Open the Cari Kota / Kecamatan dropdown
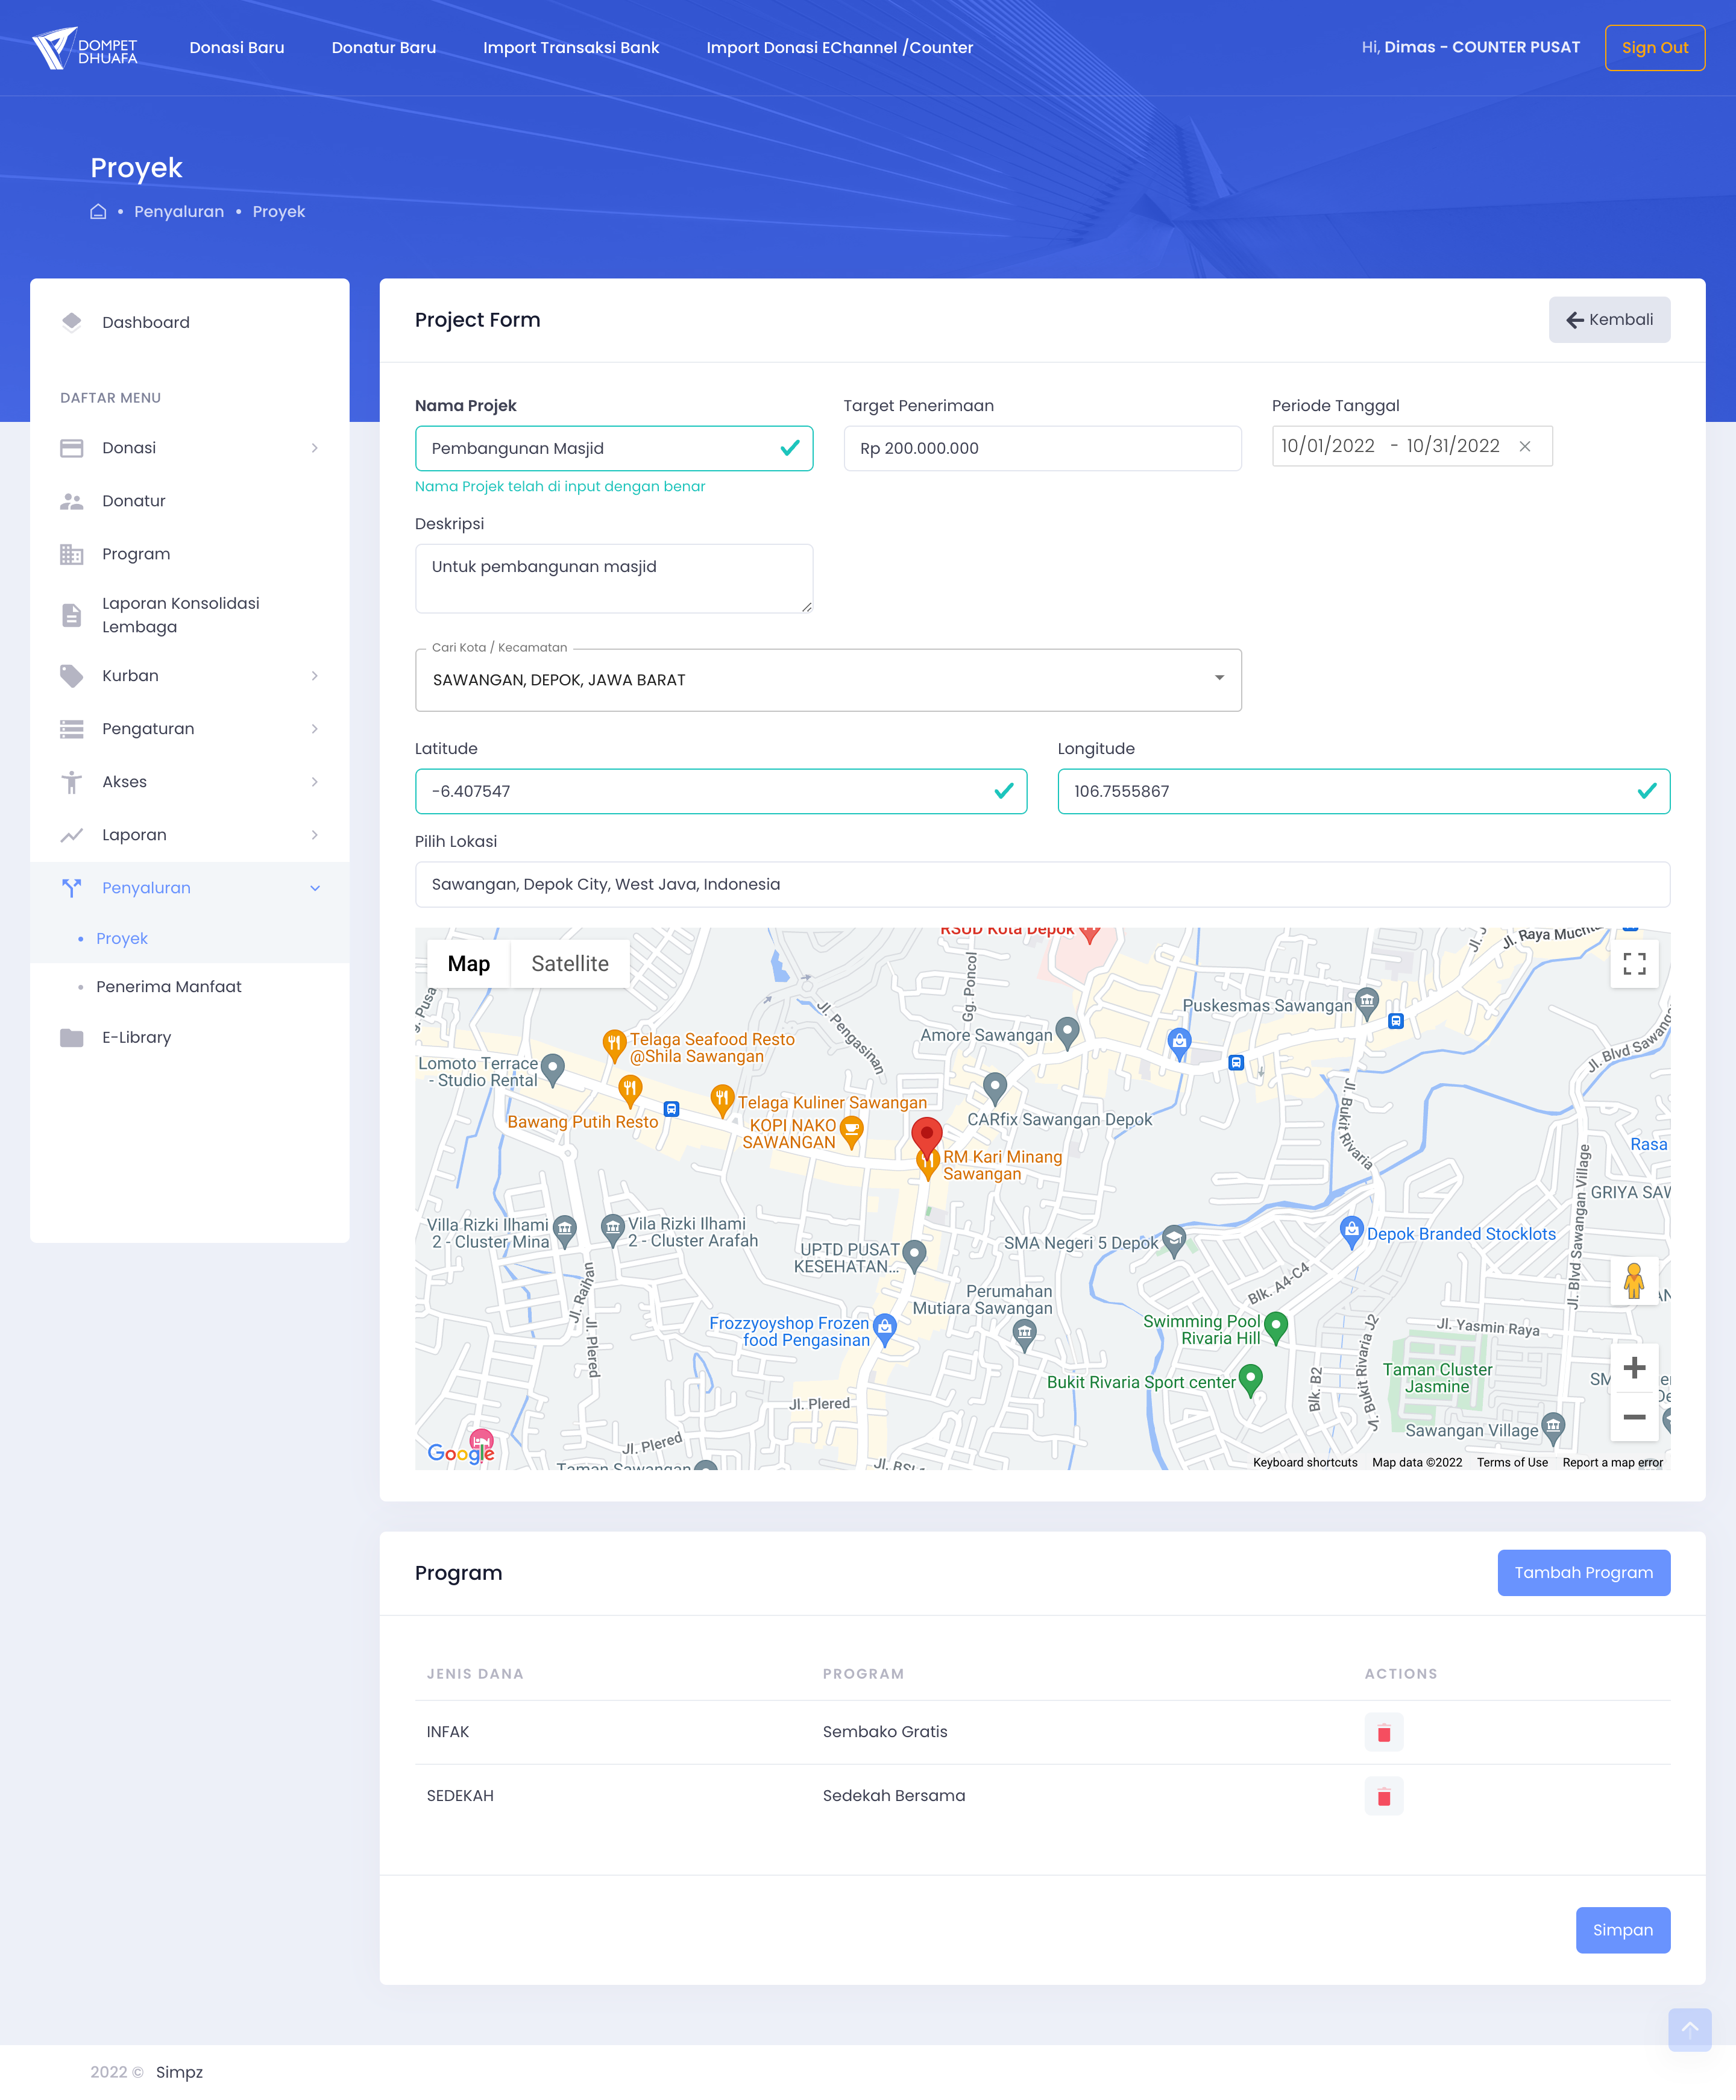 [x=1218, y=678]
